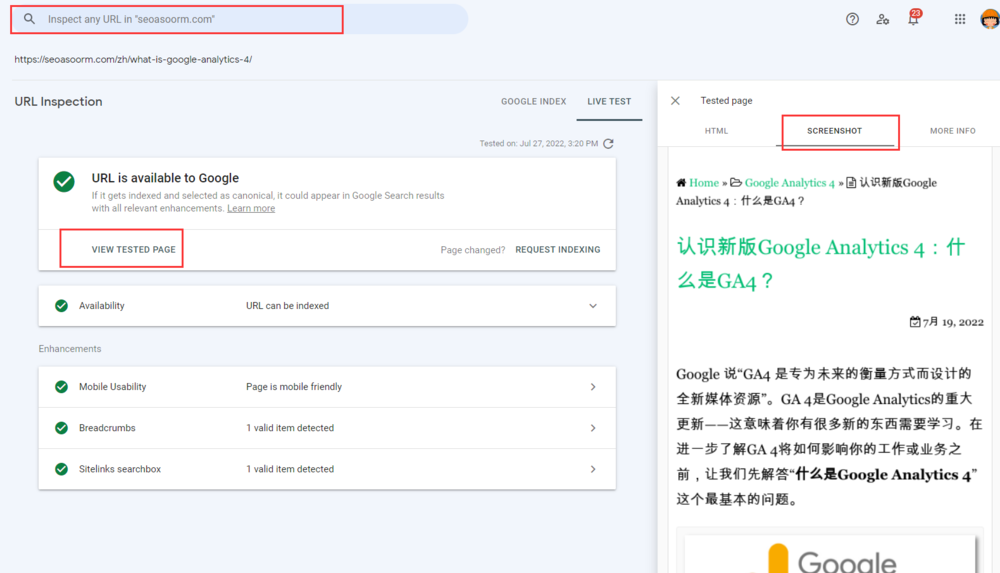Focus the Inspect any URL search field
This screenshot has width=1000, height=573.
[x=240, y=19]
